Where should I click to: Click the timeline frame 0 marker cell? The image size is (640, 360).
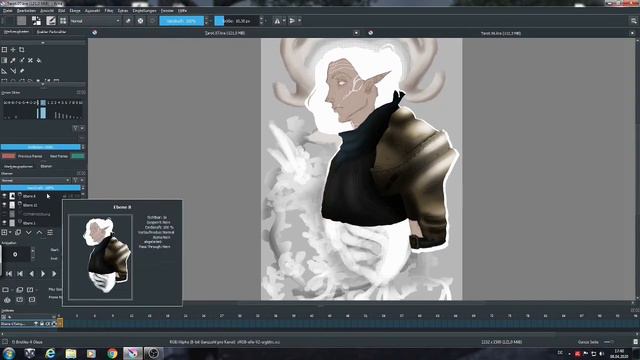[x=60, y=323]
